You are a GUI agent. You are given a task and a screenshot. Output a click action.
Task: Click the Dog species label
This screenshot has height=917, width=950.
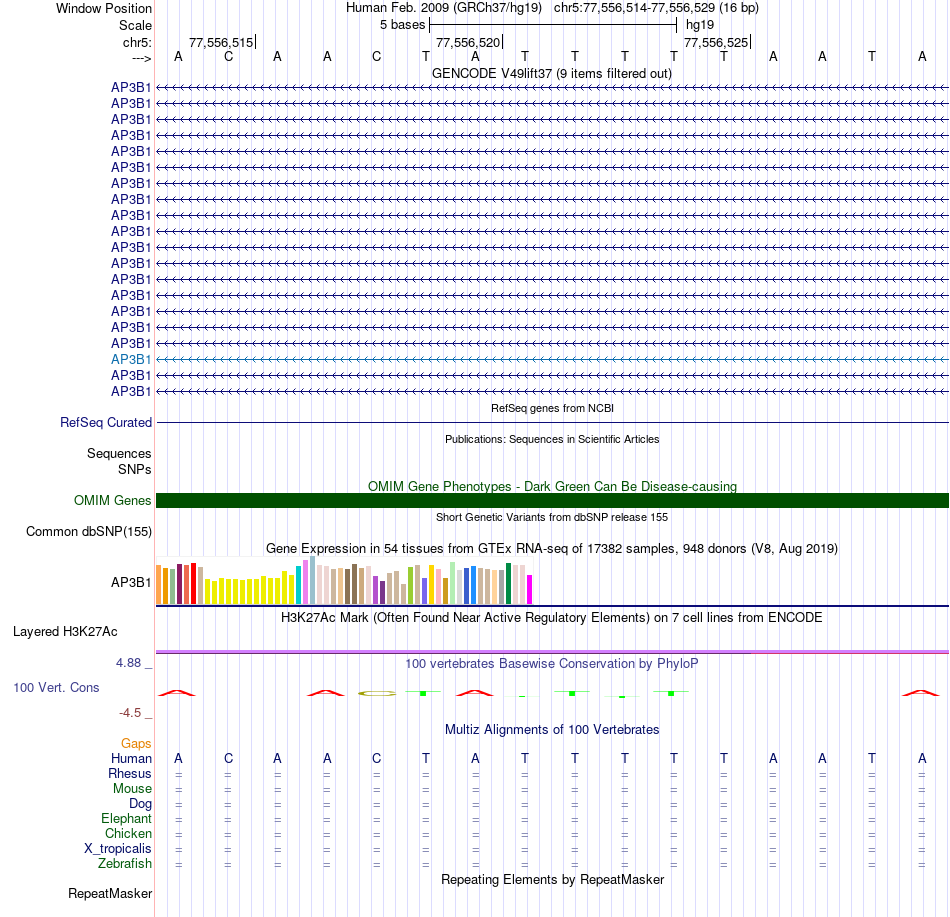pos(141,804)
